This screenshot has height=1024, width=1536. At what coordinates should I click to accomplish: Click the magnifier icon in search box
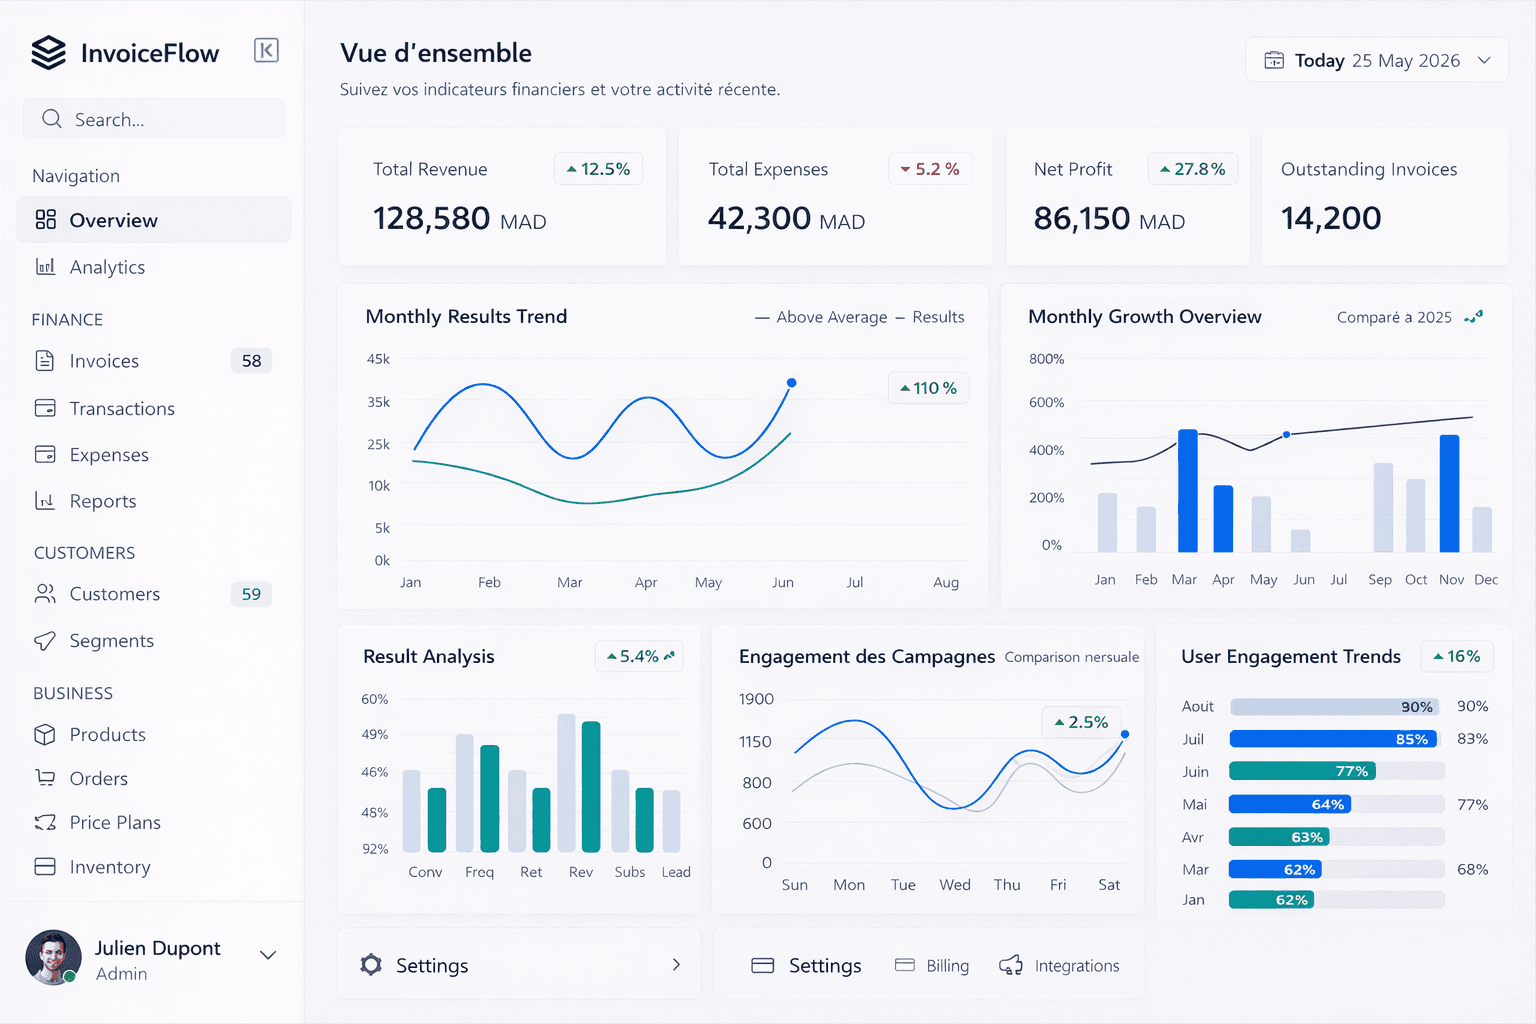(x=52, y=119)
